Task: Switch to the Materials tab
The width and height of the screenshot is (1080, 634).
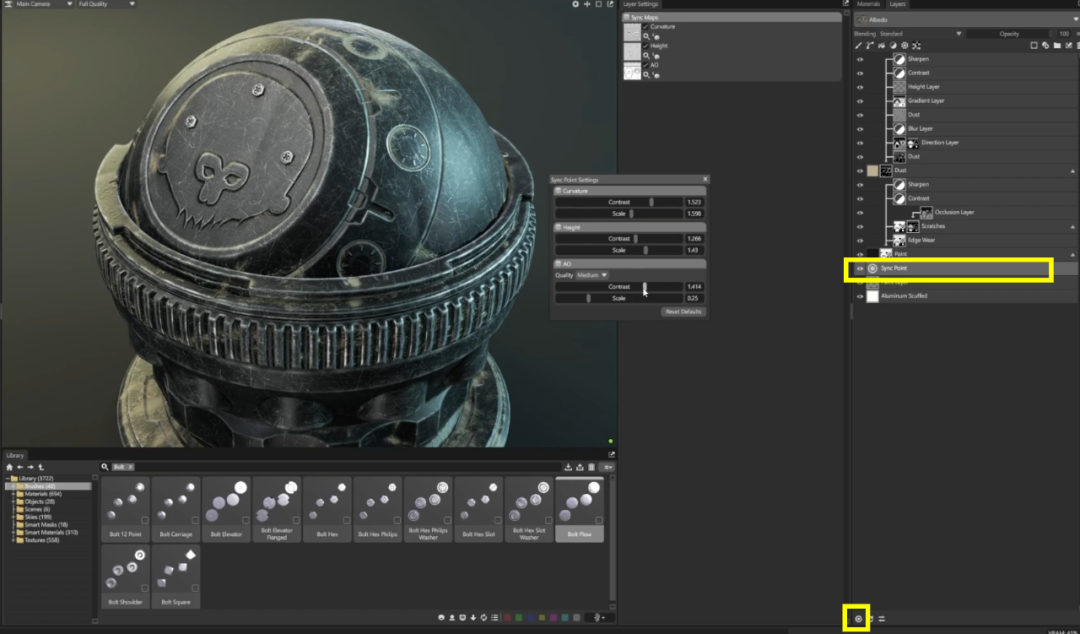Action: [x=869, y=4]
